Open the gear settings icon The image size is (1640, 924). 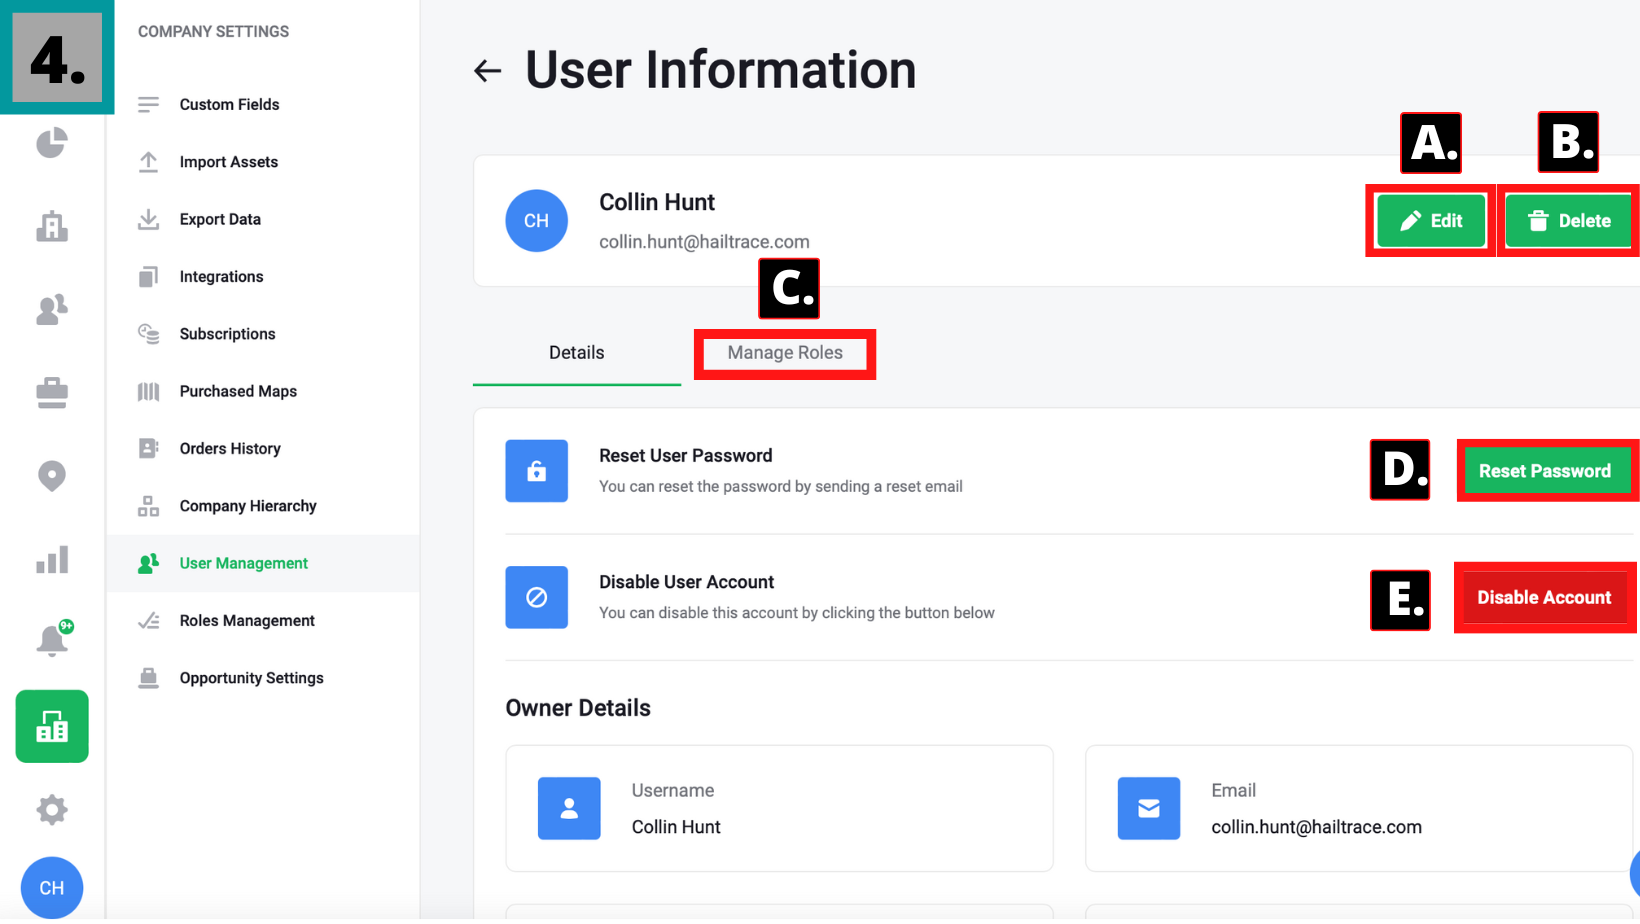point(52,810)
